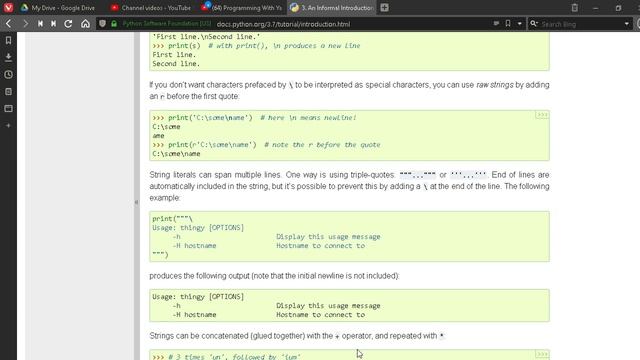640x360 pixels.
Task: Open the Downloads side panel
Action: coord(8,58)
